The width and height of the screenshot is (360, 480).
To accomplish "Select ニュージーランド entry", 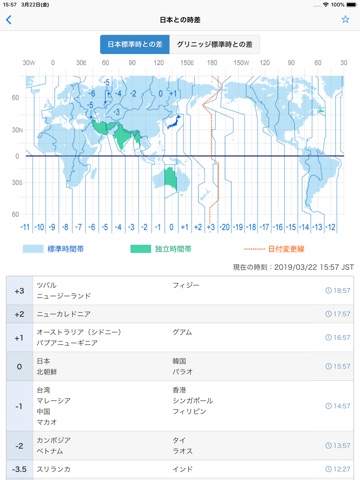I will (x=63, y=296).
